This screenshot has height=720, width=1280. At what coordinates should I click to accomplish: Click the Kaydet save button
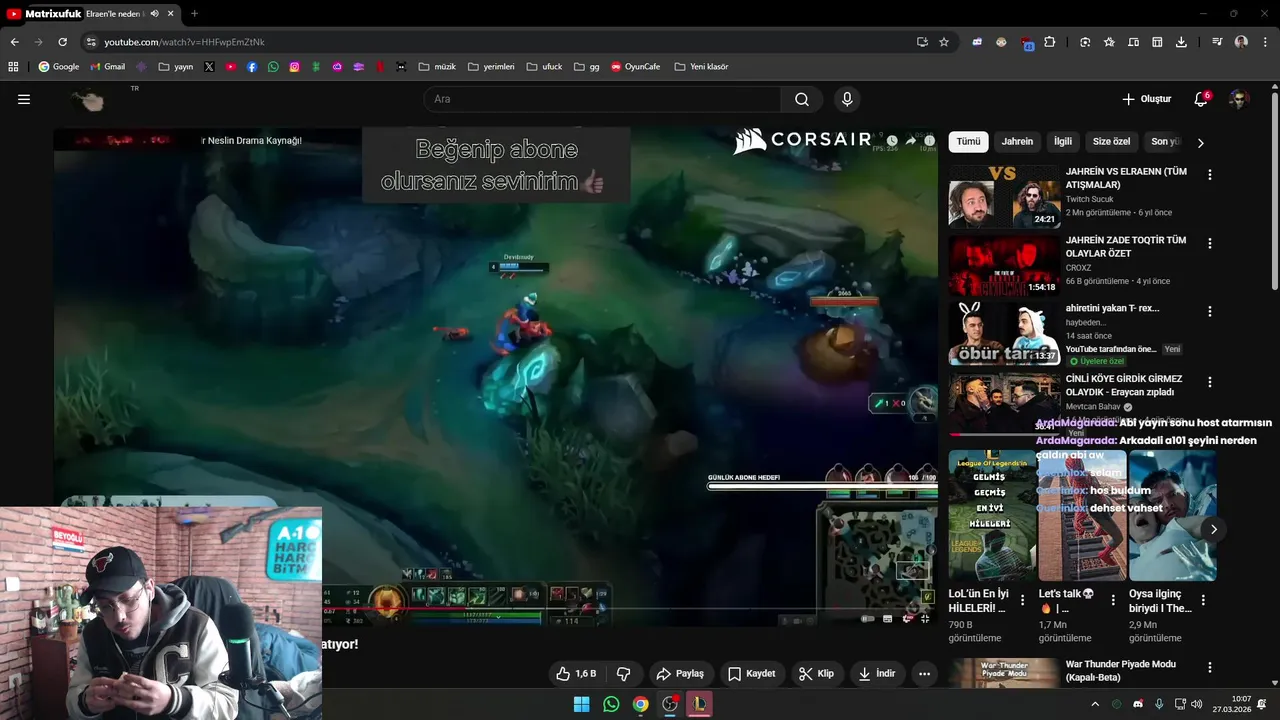click(x=752, y=674)
